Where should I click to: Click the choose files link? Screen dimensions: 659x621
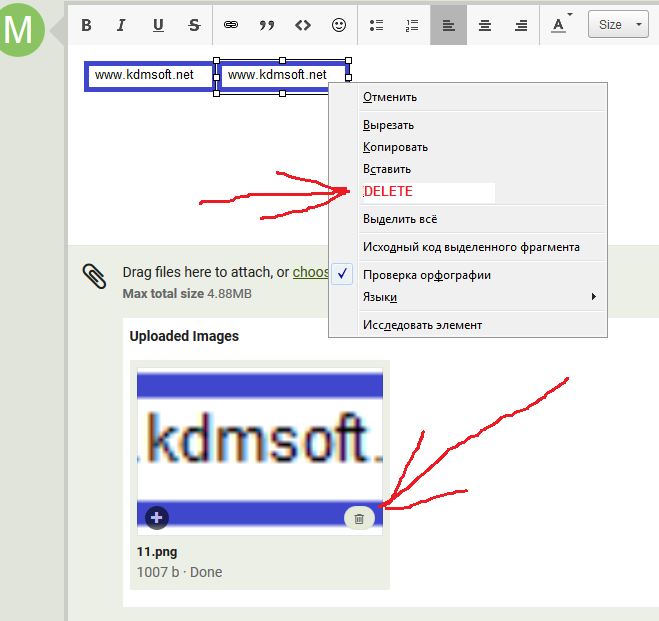click(311, 272)
